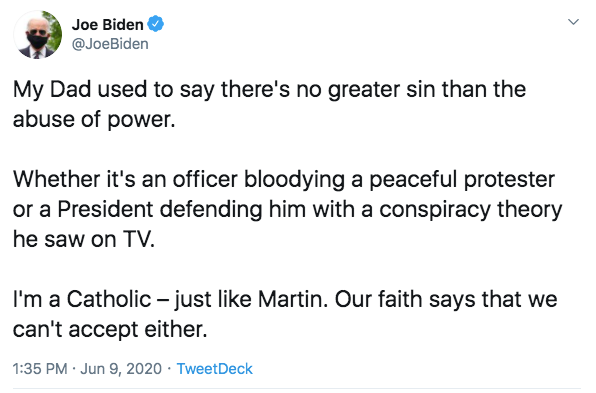Image resolution: width=596 pixels, height=393 pixels.
Task: Click the 1:35 PM timestamp
Action: pyautogui.click(x=40, y=369)
